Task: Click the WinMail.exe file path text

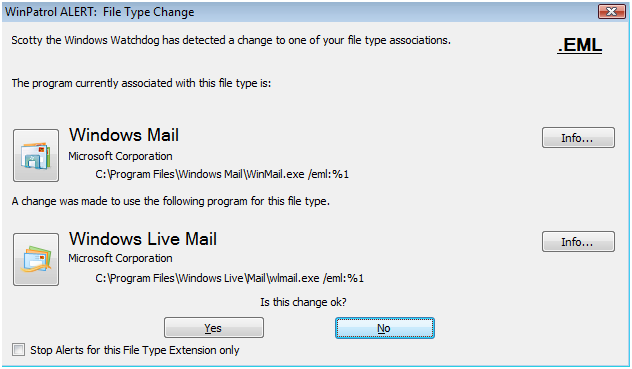Action: tap(222, 174)
